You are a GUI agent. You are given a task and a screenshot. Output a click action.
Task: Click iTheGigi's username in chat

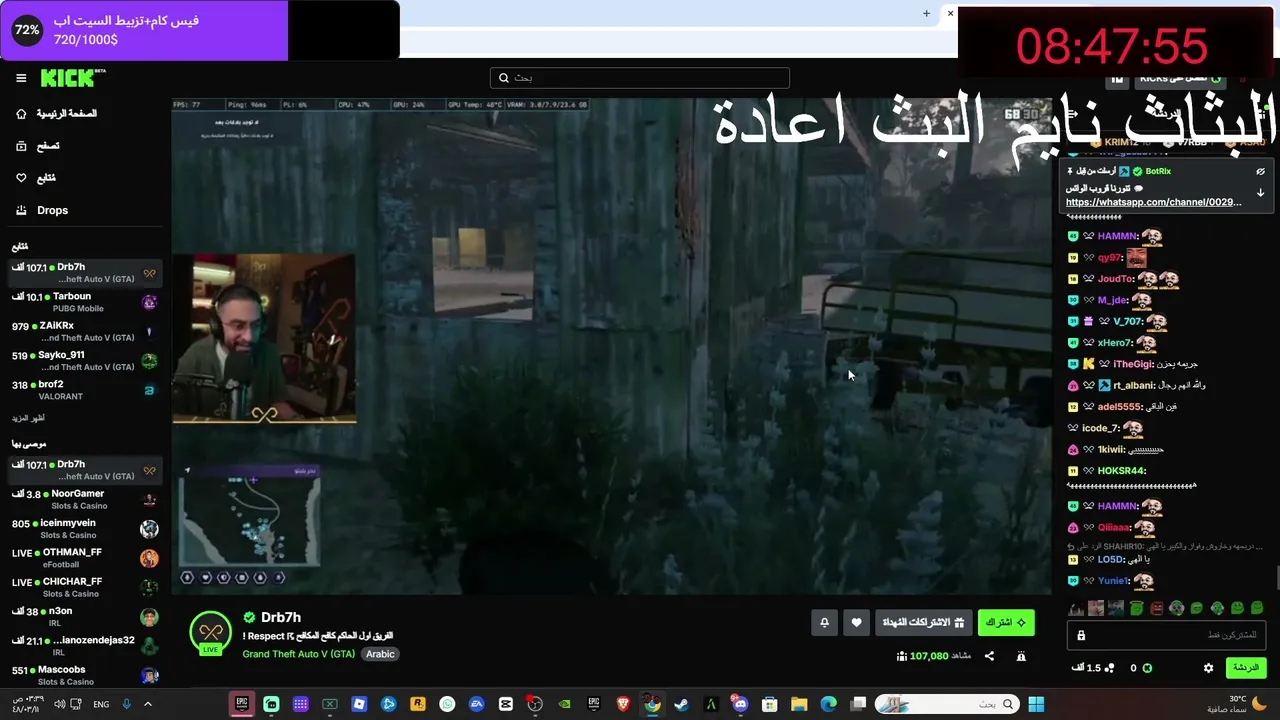1133,364
